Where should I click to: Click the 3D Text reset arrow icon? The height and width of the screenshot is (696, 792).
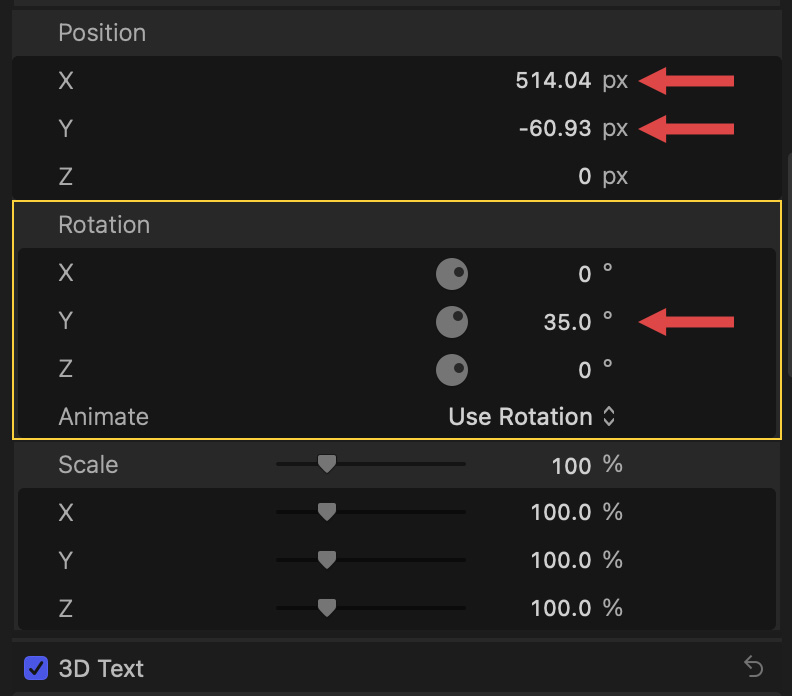point(754,667)
